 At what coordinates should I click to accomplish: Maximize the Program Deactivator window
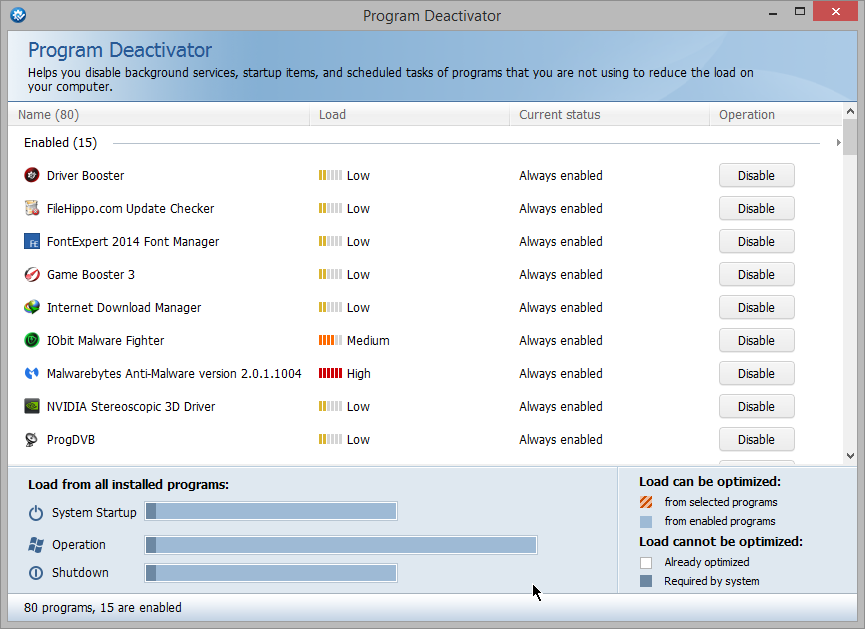[799, 12]
